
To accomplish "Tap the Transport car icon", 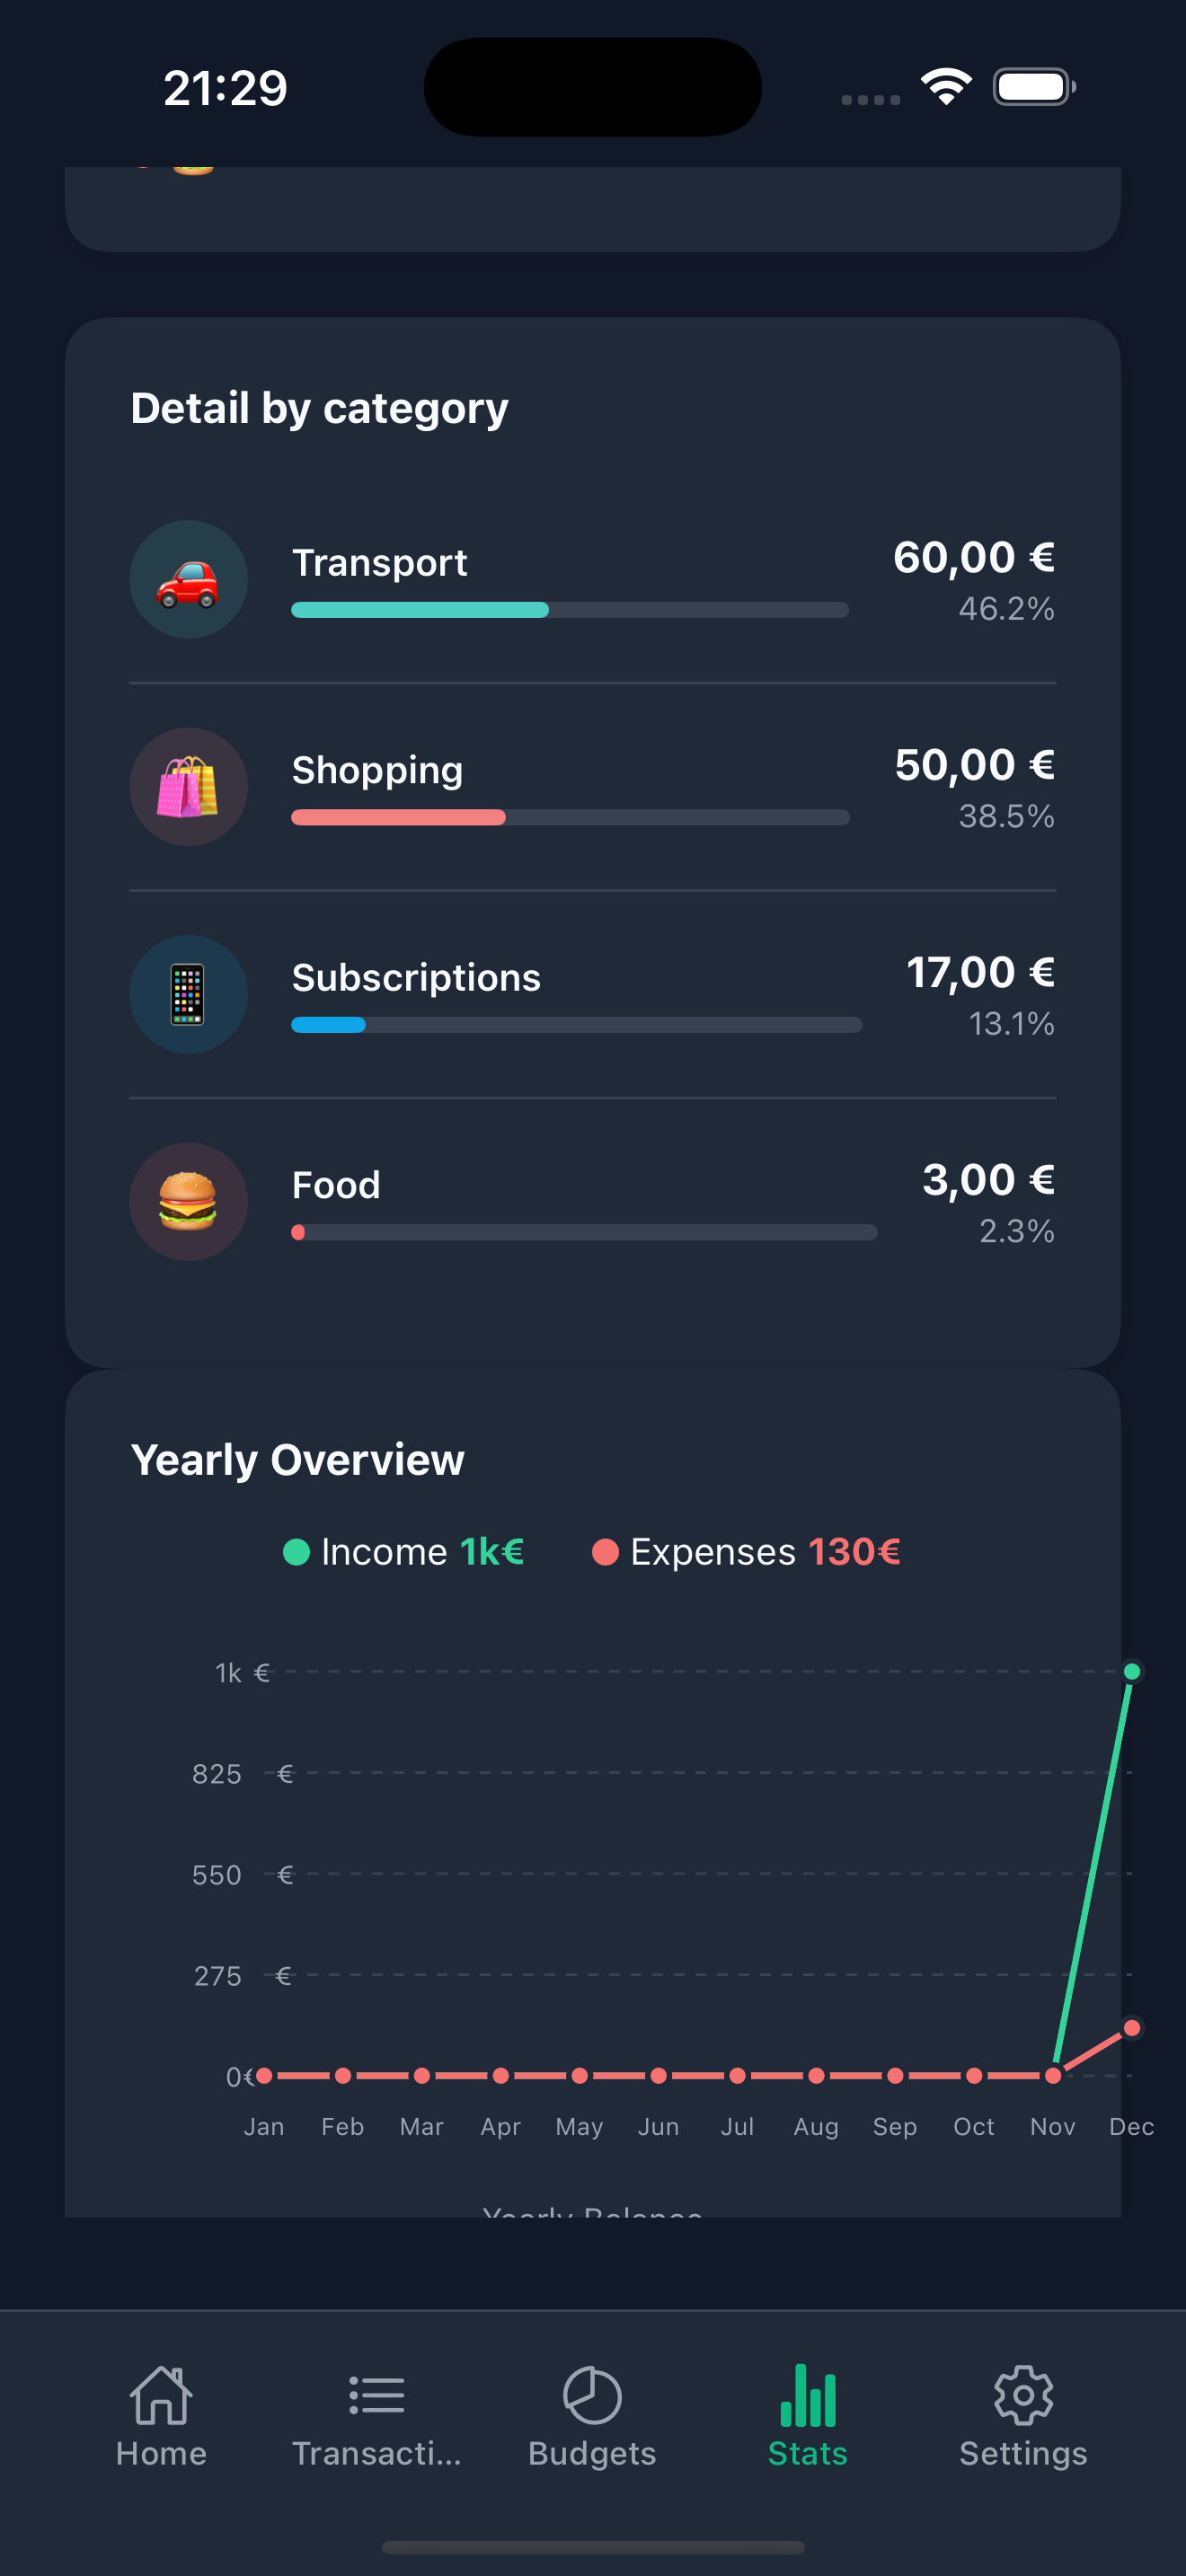I will [188, 580].
